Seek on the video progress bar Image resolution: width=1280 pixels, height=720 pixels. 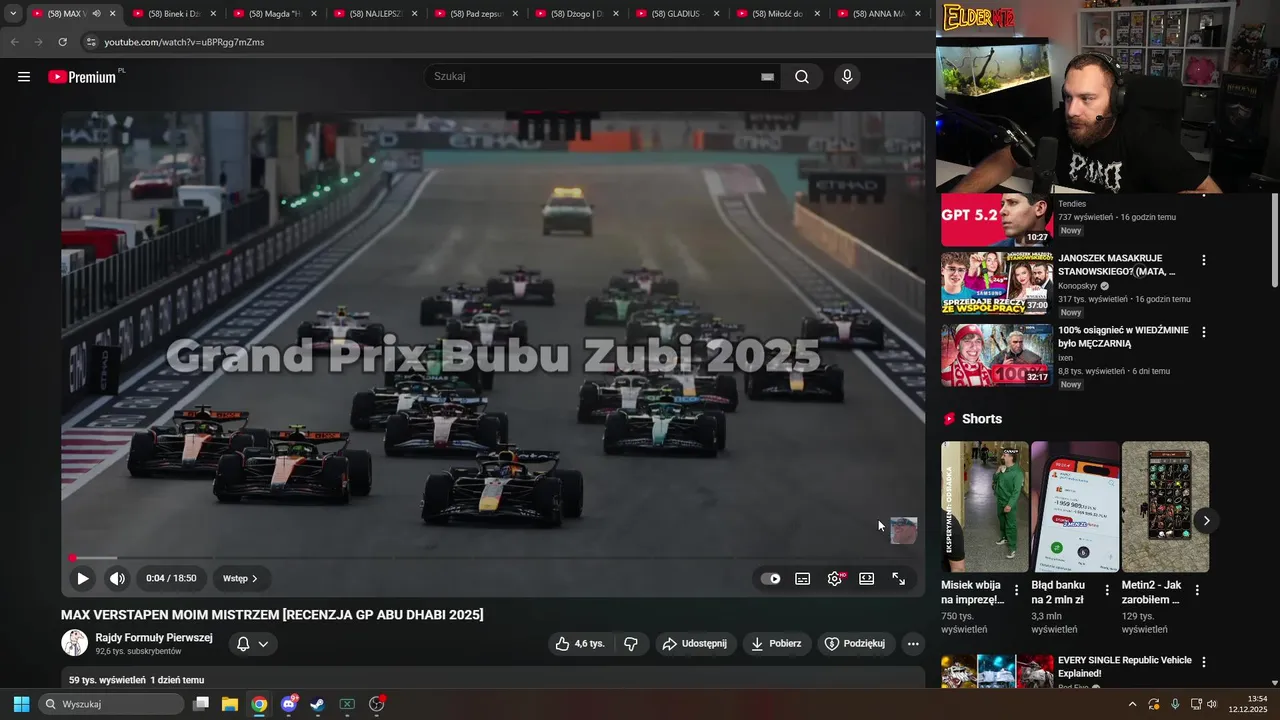pyautogui.click(x=492, y=557)
